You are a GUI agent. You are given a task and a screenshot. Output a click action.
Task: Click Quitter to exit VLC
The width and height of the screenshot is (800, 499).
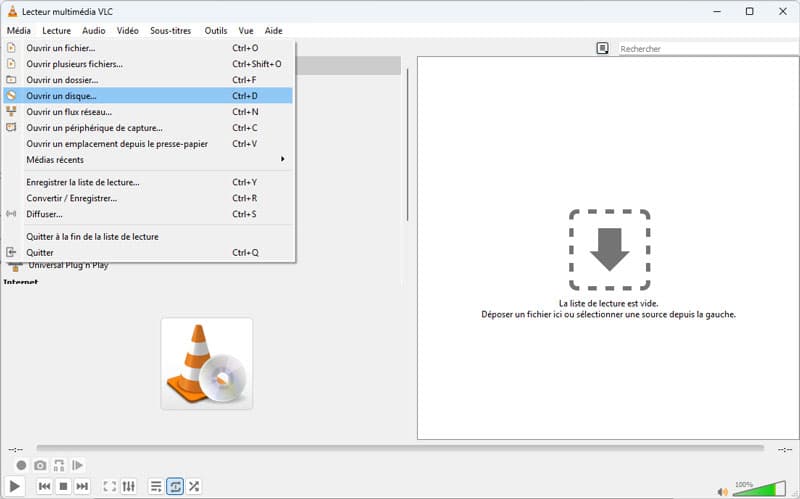(x=40, y=253)
